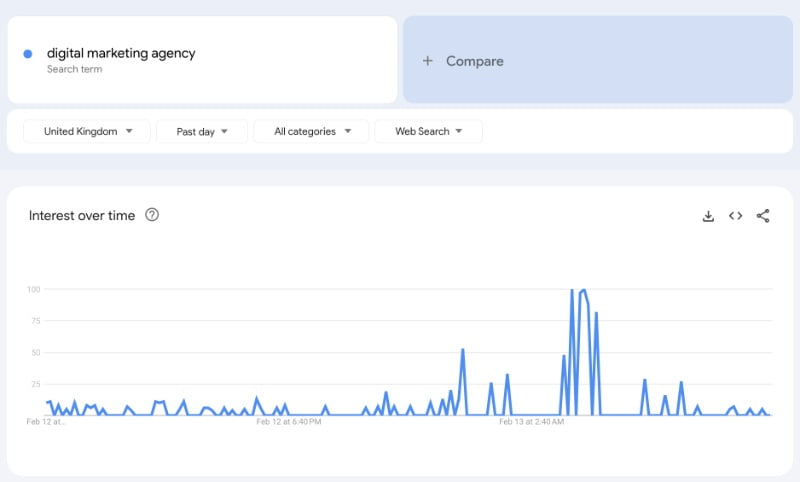This screenshot has width=800, height=482.
Task: Click the 100 value on y-axis
Action: (33, 289)
